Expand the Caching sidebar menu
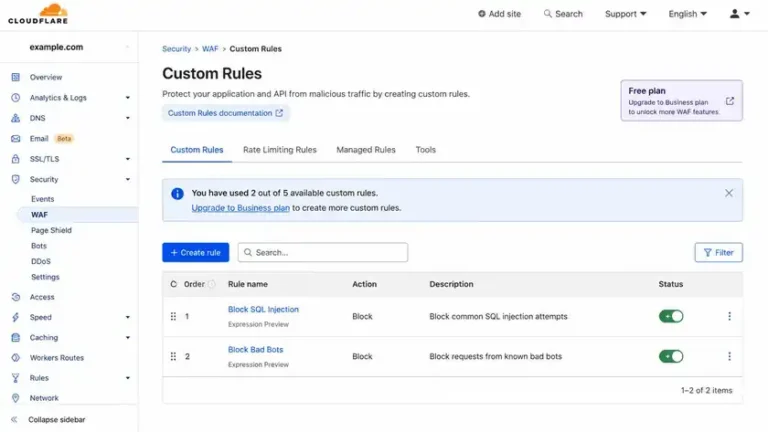Image resolution: width=768 pixels, height=432 pixels. (x=127, y=337)
